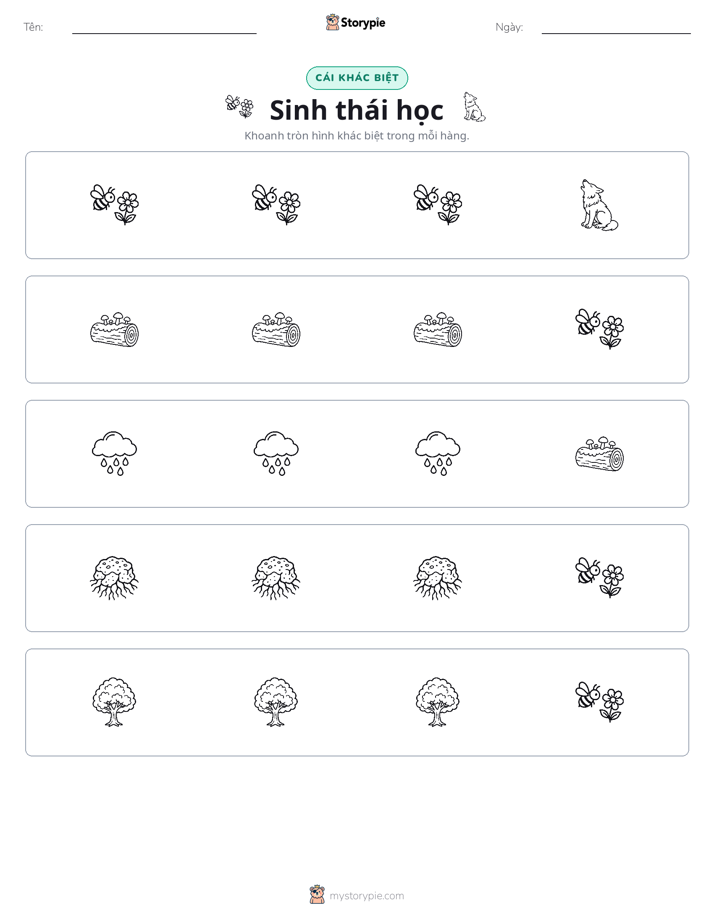Click the Storypie logo at the top
This screenshot has height=924, width=714.
(355, 22)
